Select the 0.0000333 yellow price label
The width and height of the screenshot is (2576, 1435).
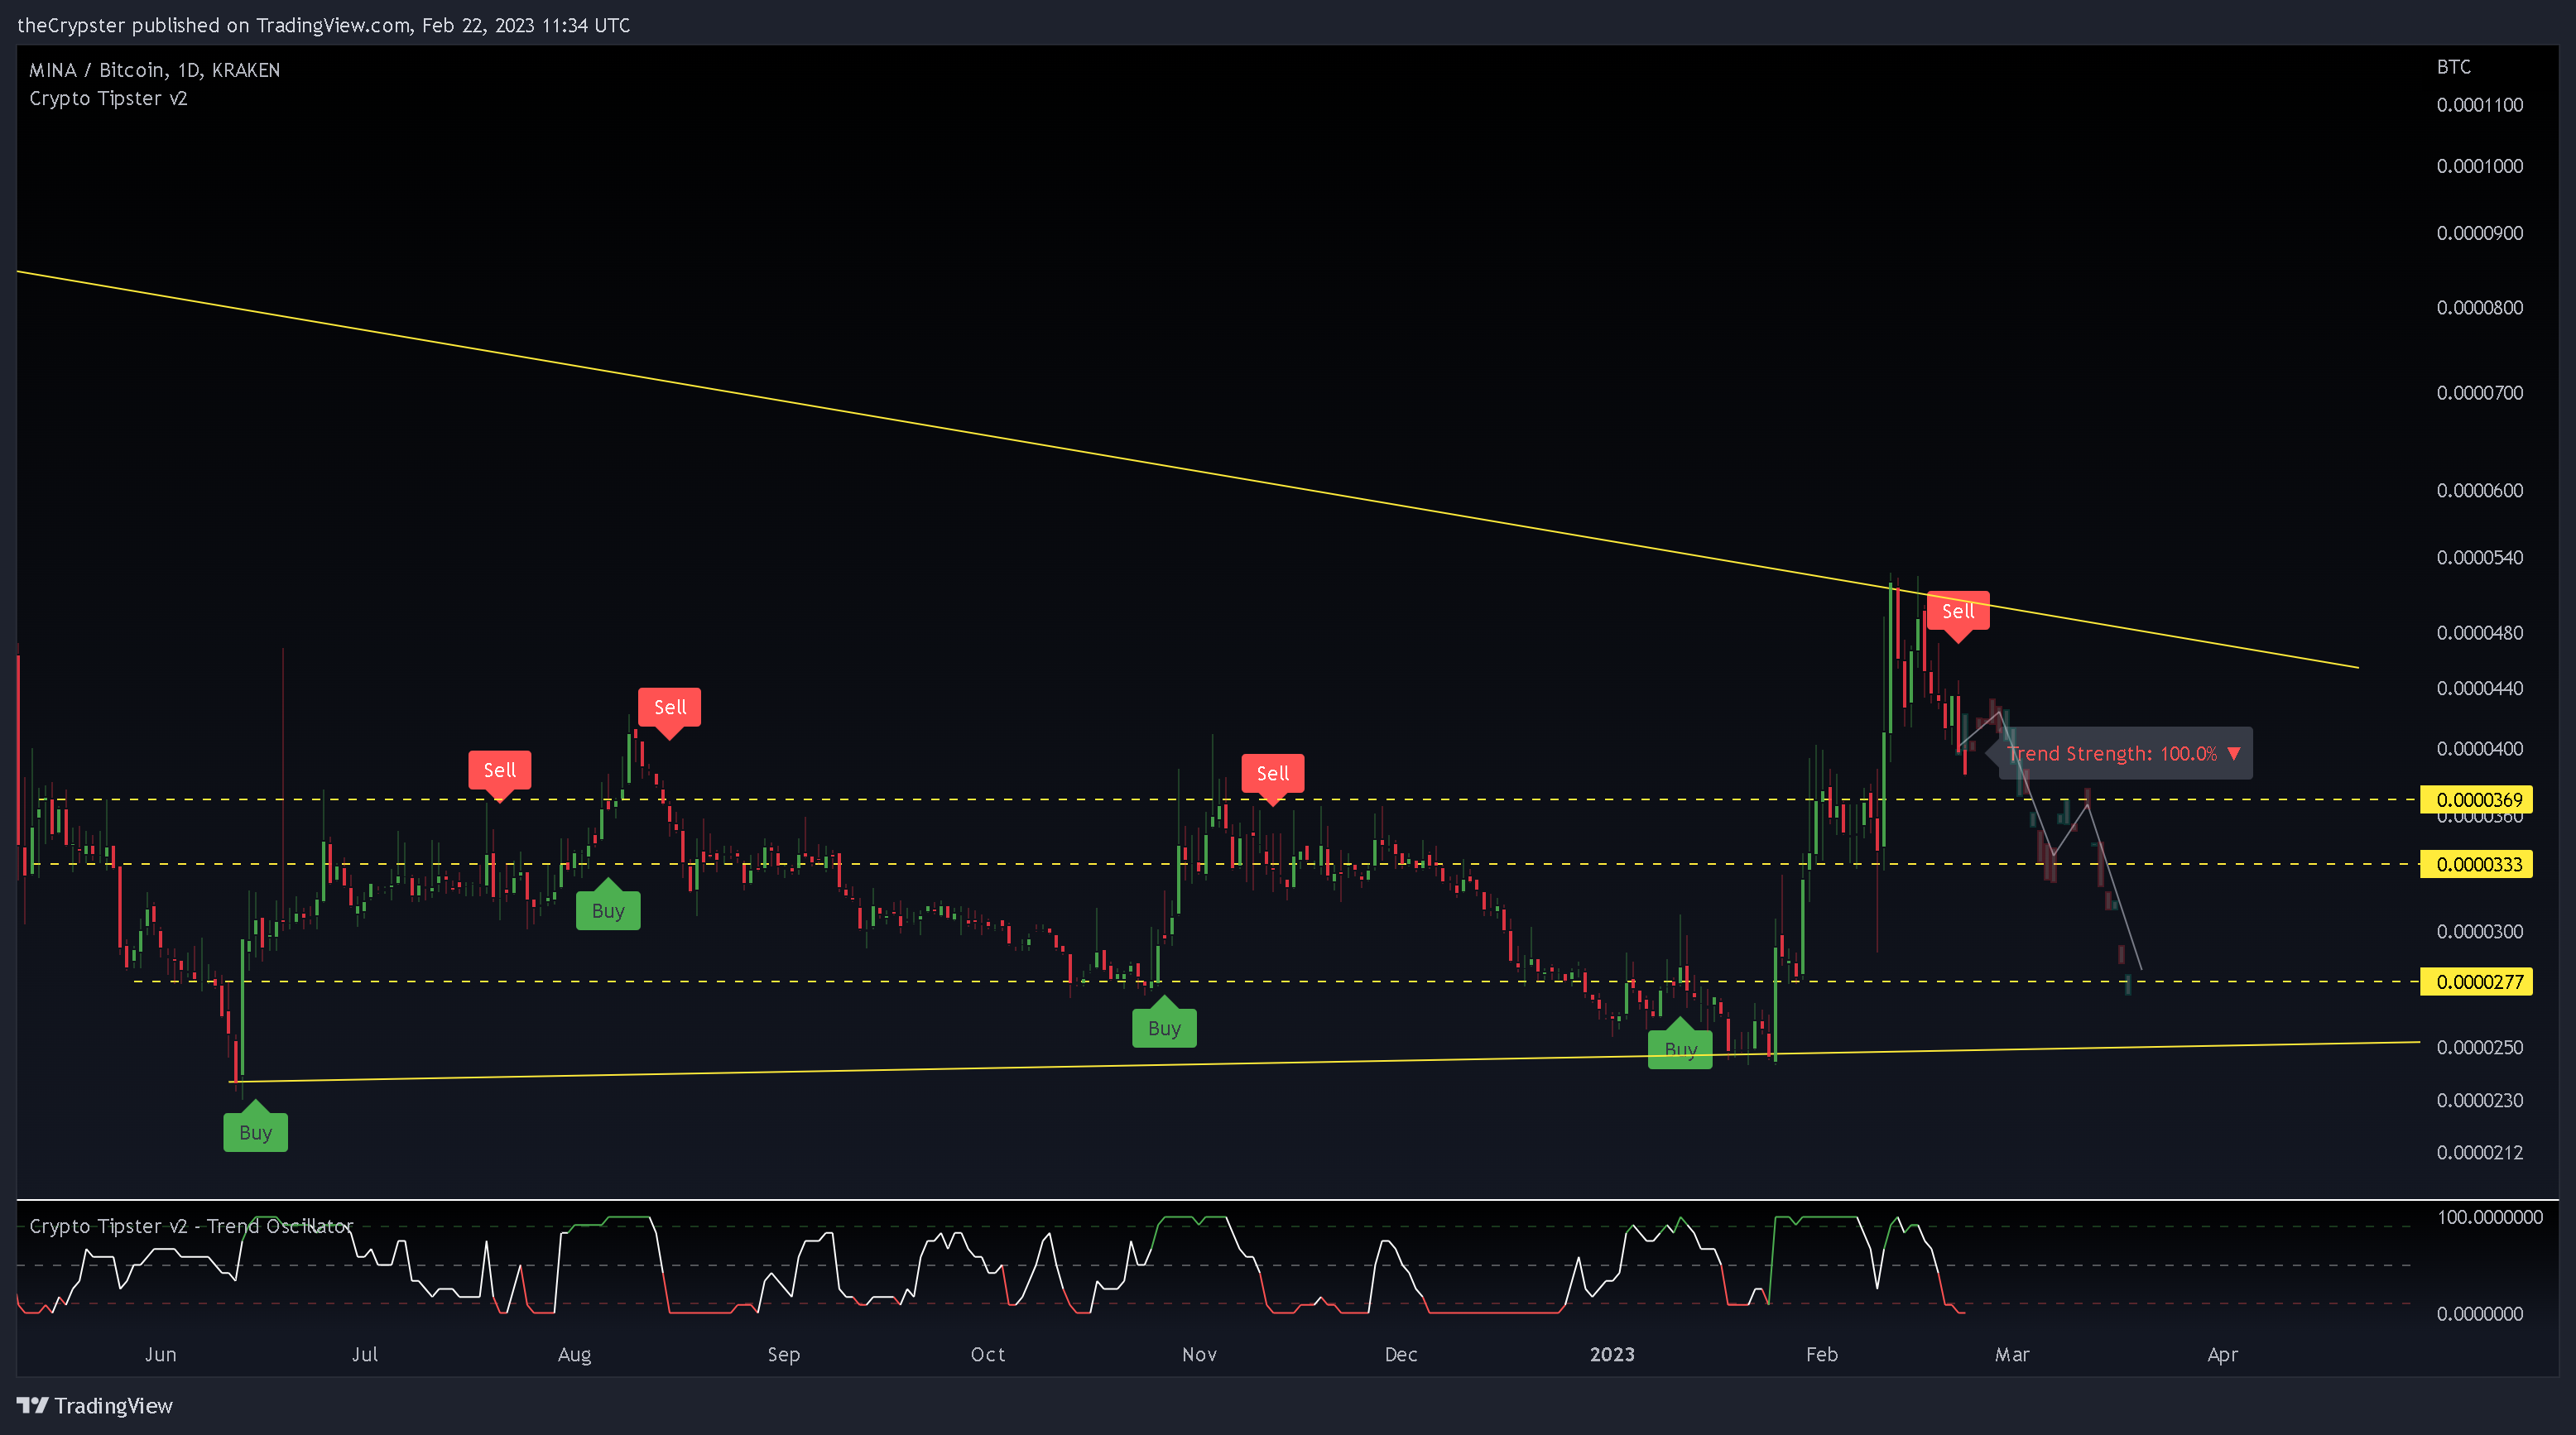point(2476,864)
